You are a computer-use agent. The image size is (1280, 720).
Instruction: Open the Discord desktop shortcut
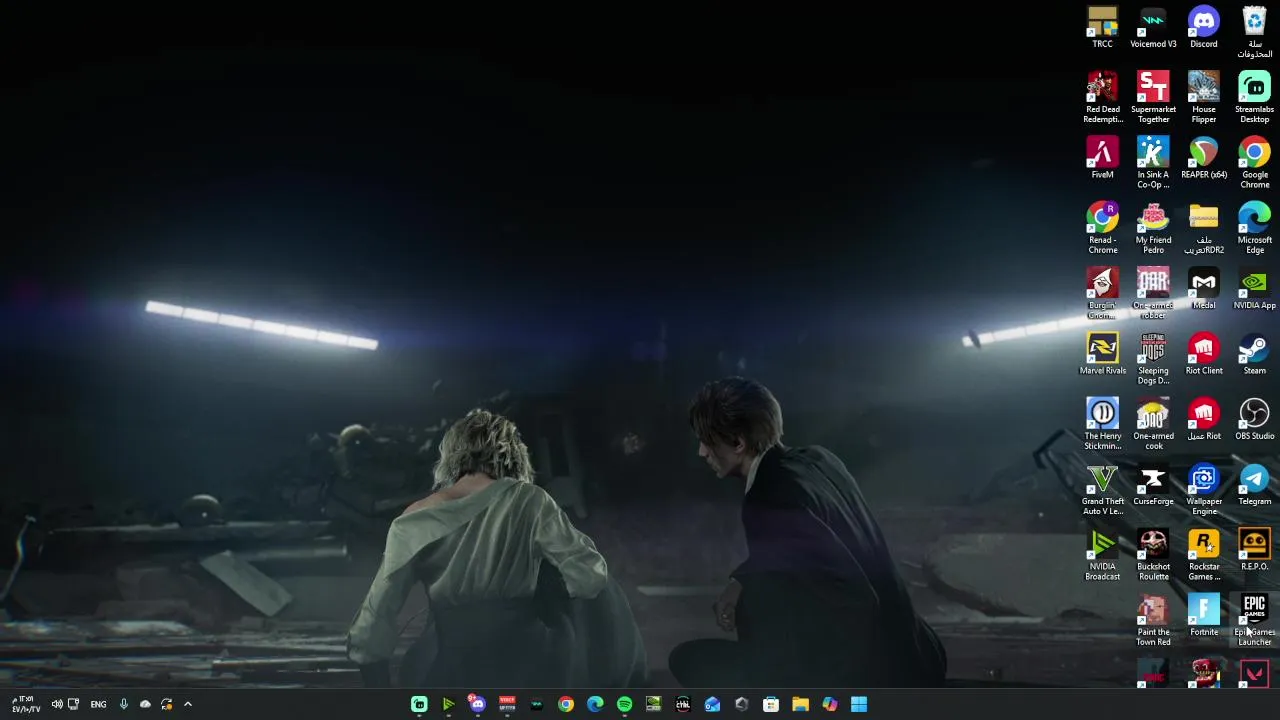(x=1204, y=28)
